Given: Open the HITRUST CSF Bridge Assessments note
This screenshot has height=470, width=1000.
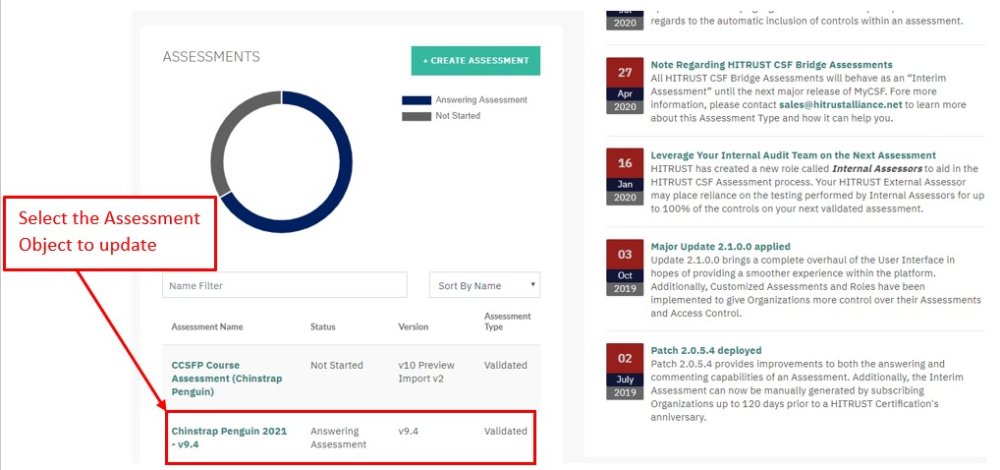Looking at the screenshot, I should 771,65.
